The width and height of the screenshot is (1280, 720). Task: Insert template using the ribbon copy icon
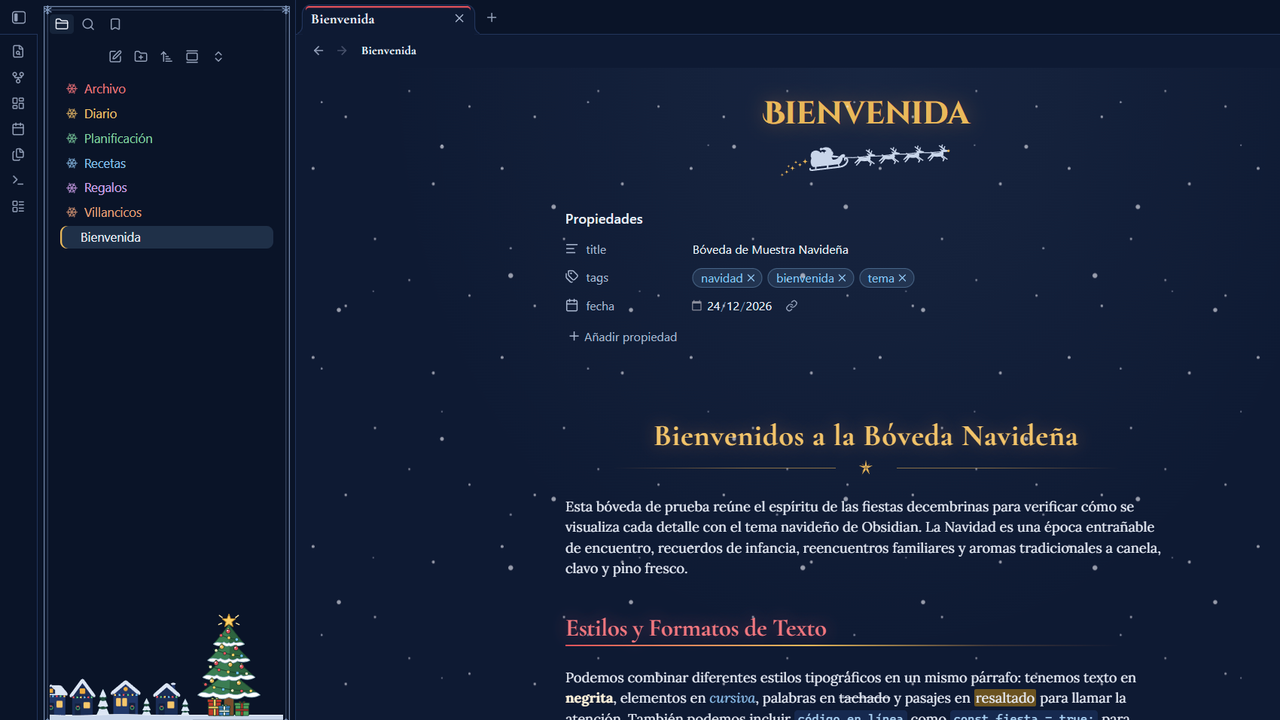click(x=18, y=155)
